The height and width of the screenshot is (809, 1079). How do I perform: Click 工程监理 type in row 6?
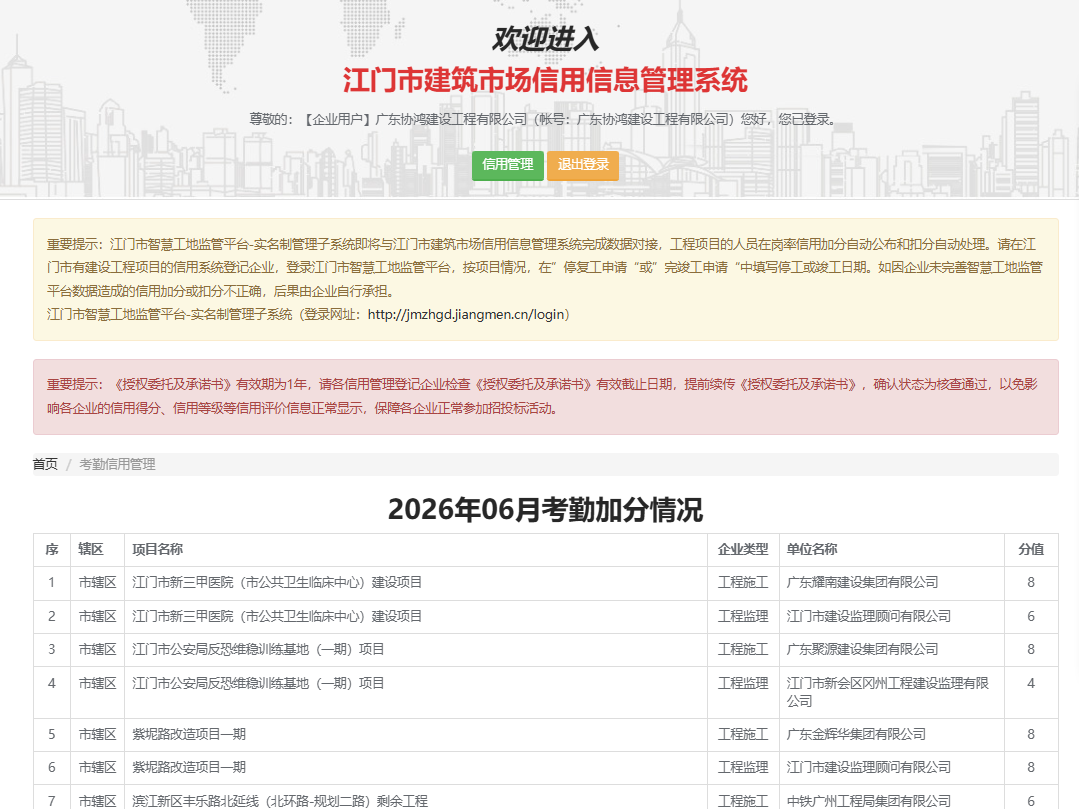(x=743, y=768)
